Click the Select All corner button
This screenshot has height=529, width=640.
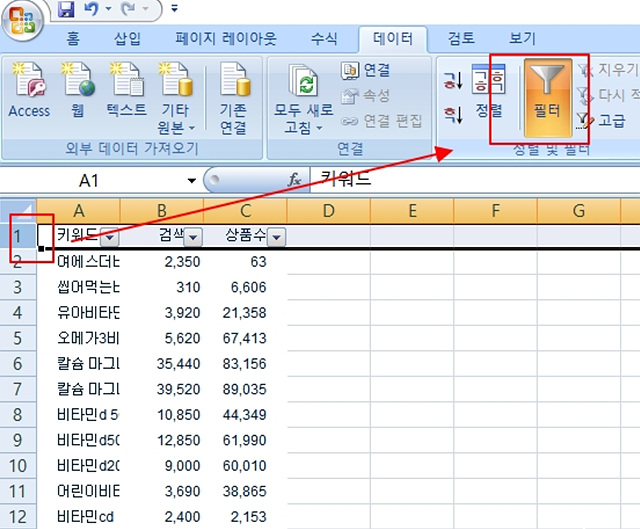(18, 211)
